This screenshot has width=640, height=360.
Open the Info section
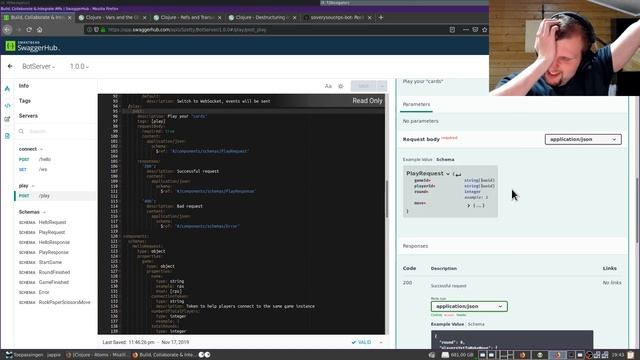tap(24, 86)
